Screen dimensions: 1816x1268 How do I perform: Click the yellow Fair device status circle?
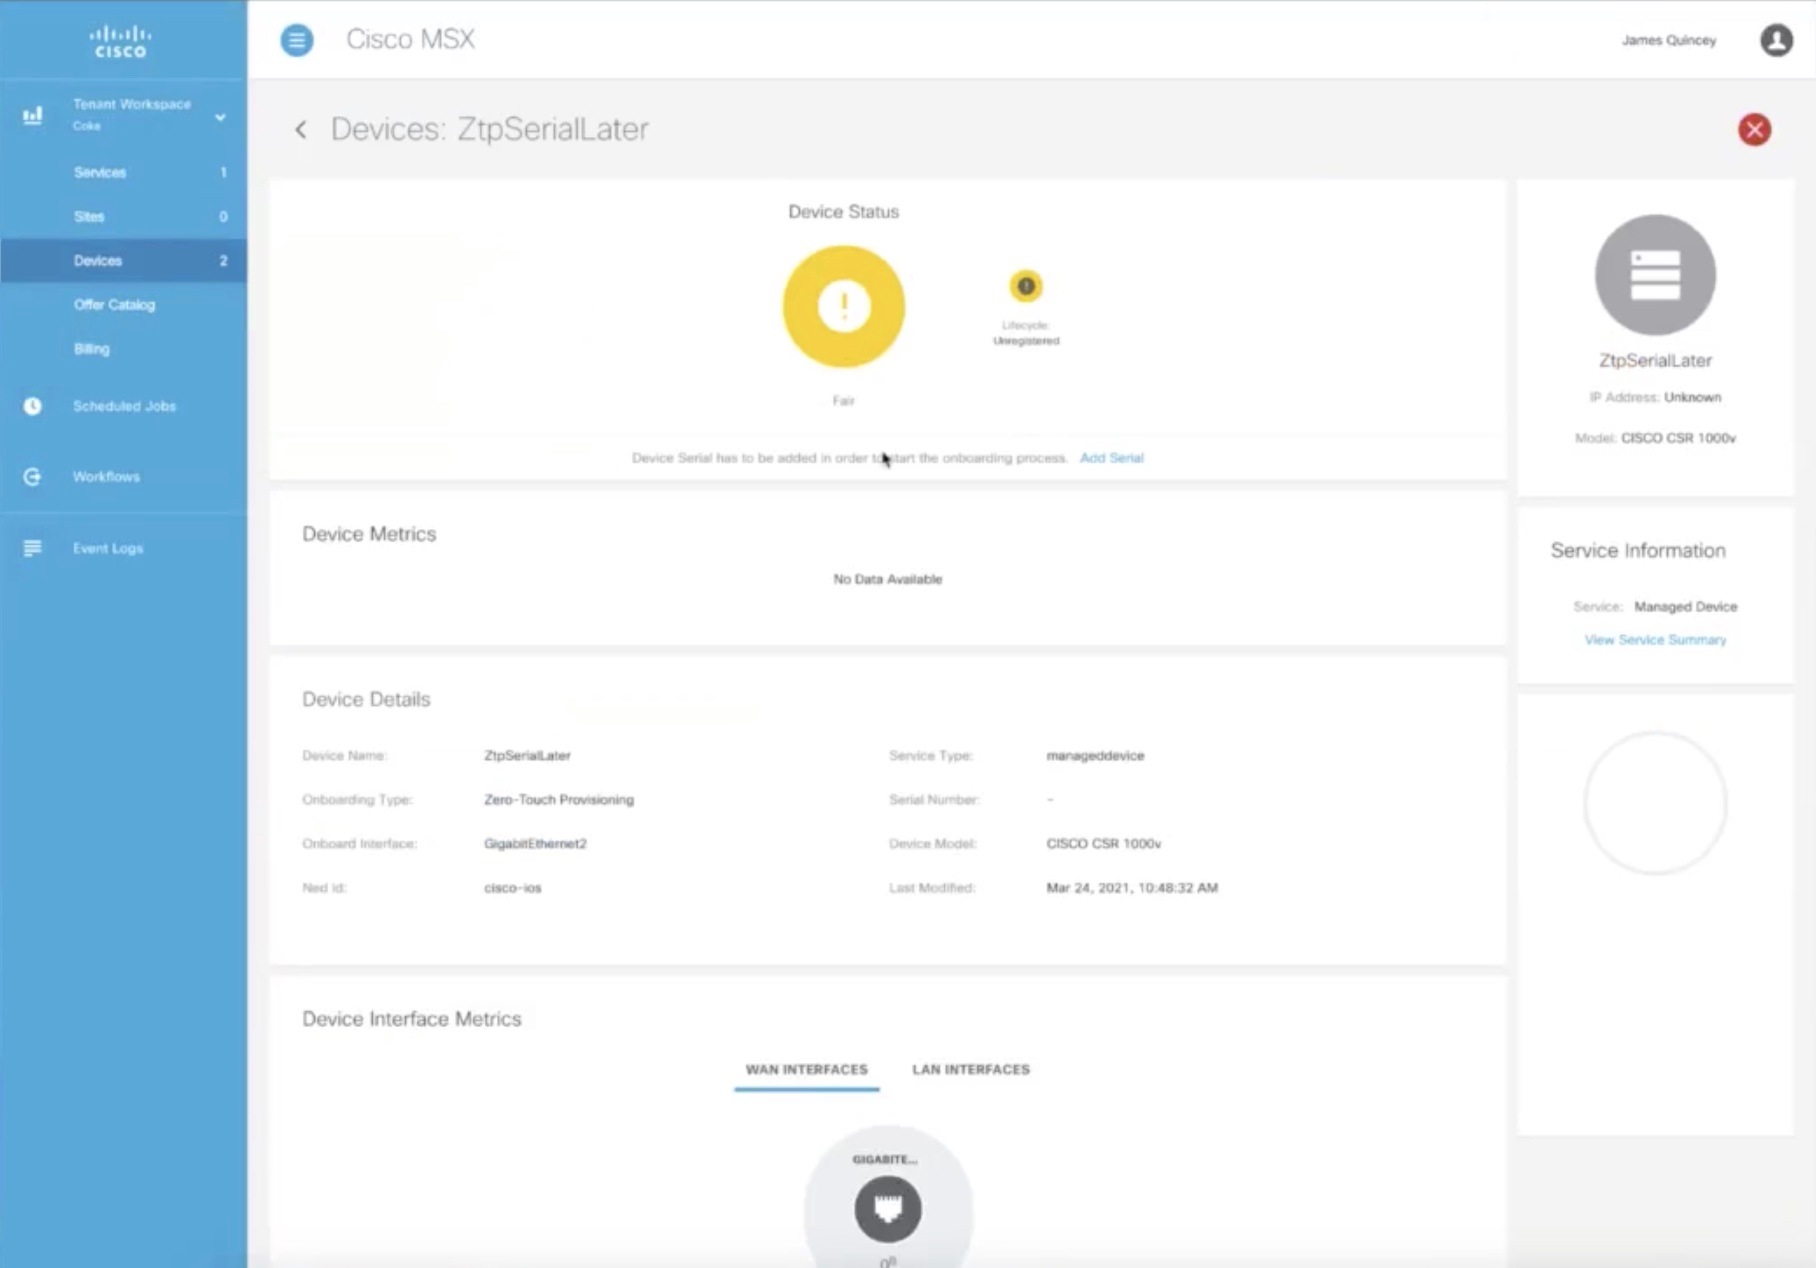point(843,306)
